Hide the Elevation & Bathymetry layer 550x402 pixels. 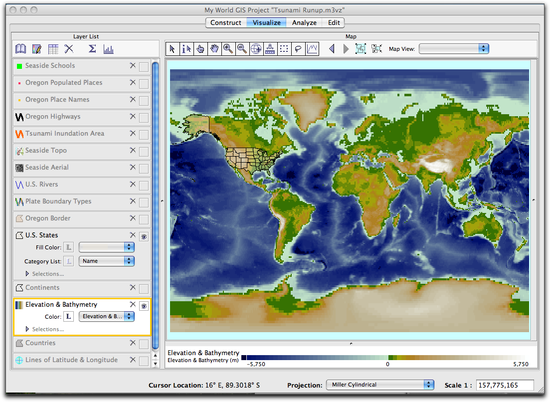[144, 306]
